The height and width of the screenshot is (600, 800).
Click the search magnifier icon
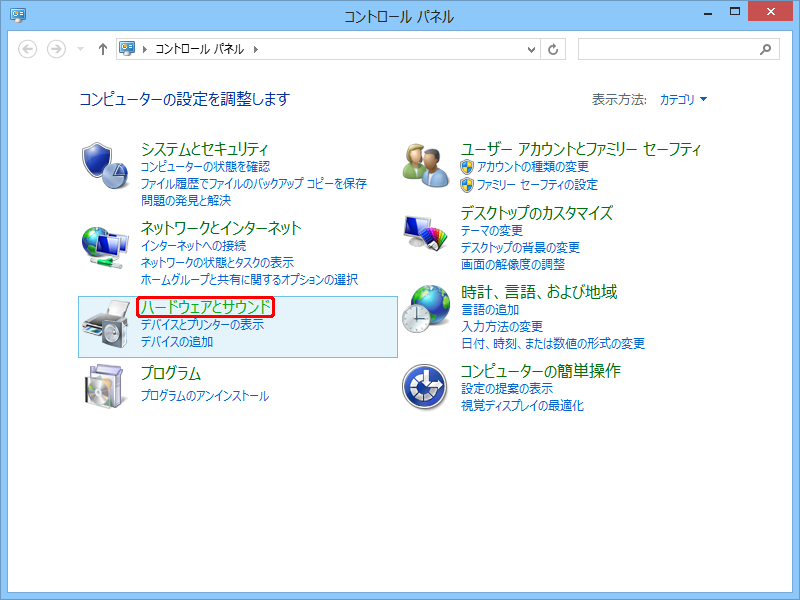coord(765,49)
